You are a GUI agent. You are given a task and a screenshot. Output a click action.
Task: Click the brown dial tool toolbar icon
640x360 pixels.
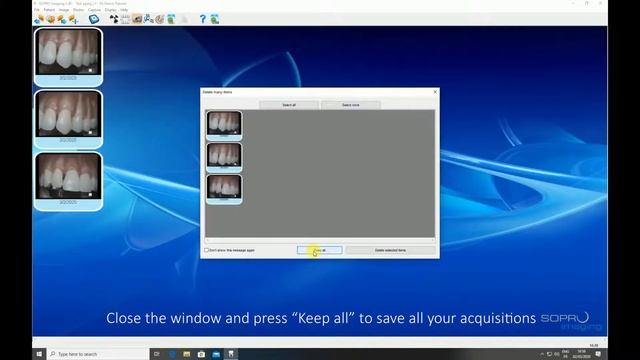click(160, 19)
